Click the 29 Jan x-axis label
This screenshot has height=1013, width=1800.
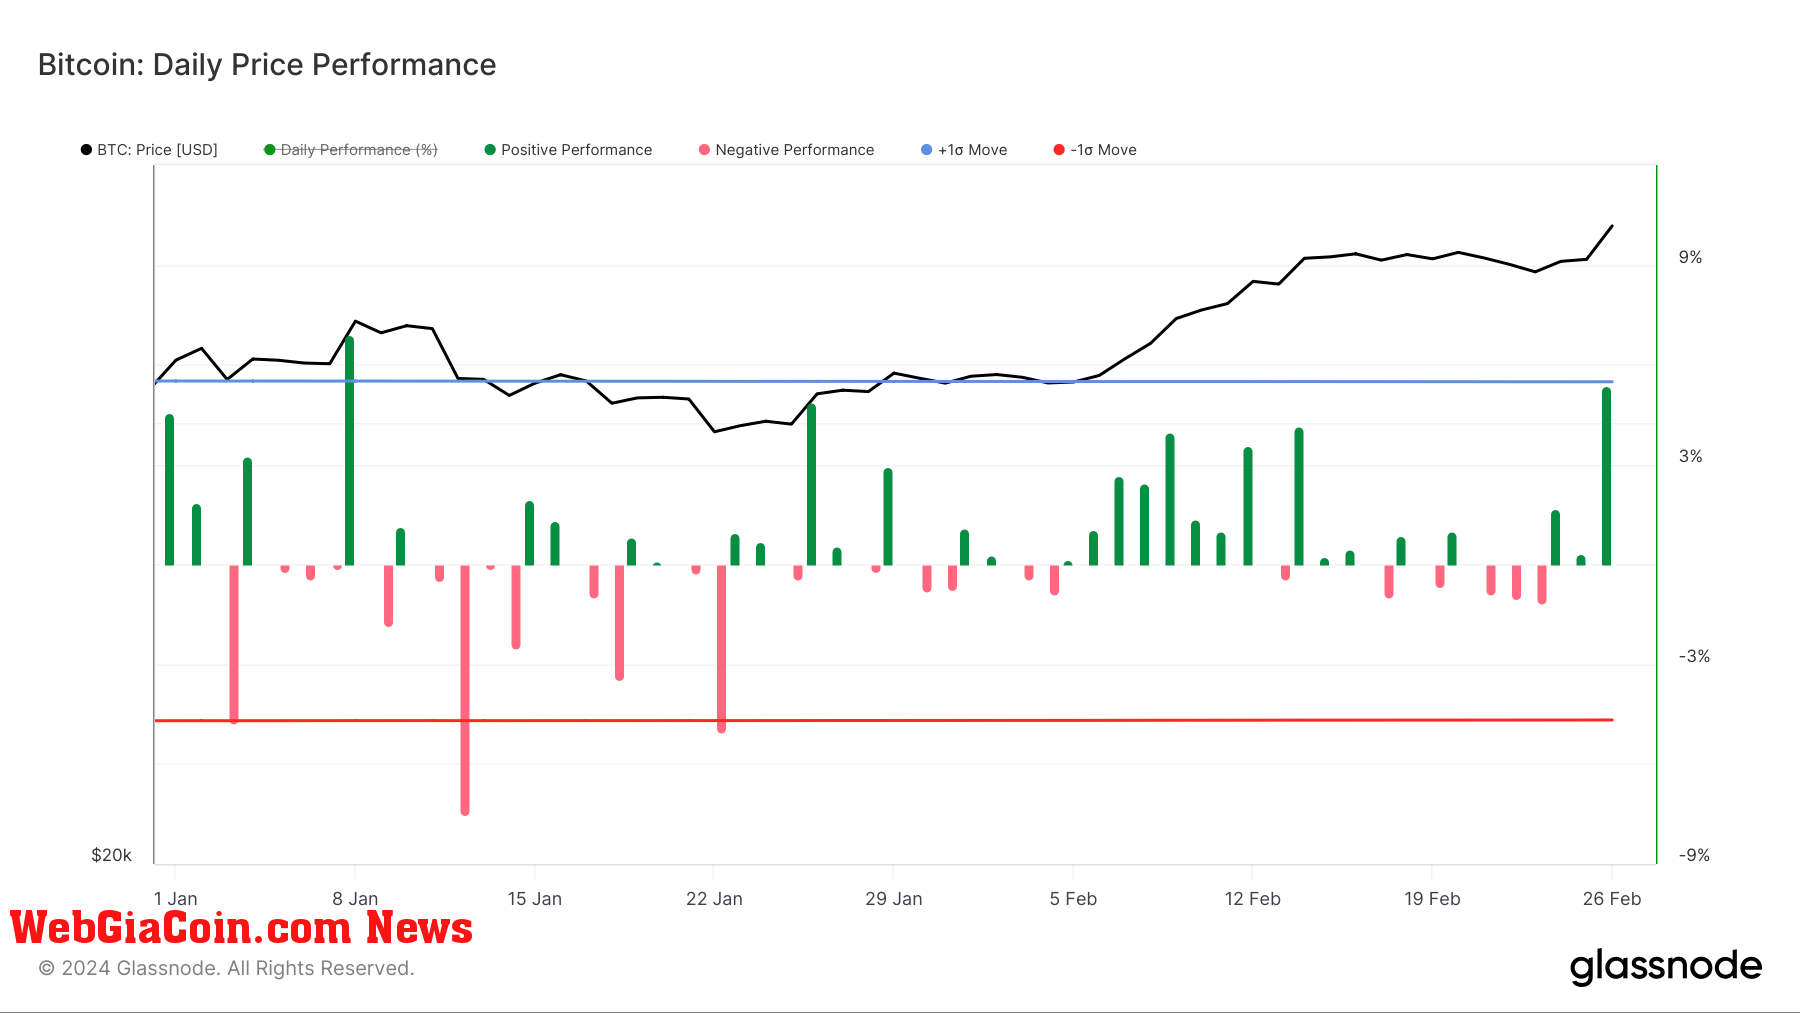click(894, 899)
